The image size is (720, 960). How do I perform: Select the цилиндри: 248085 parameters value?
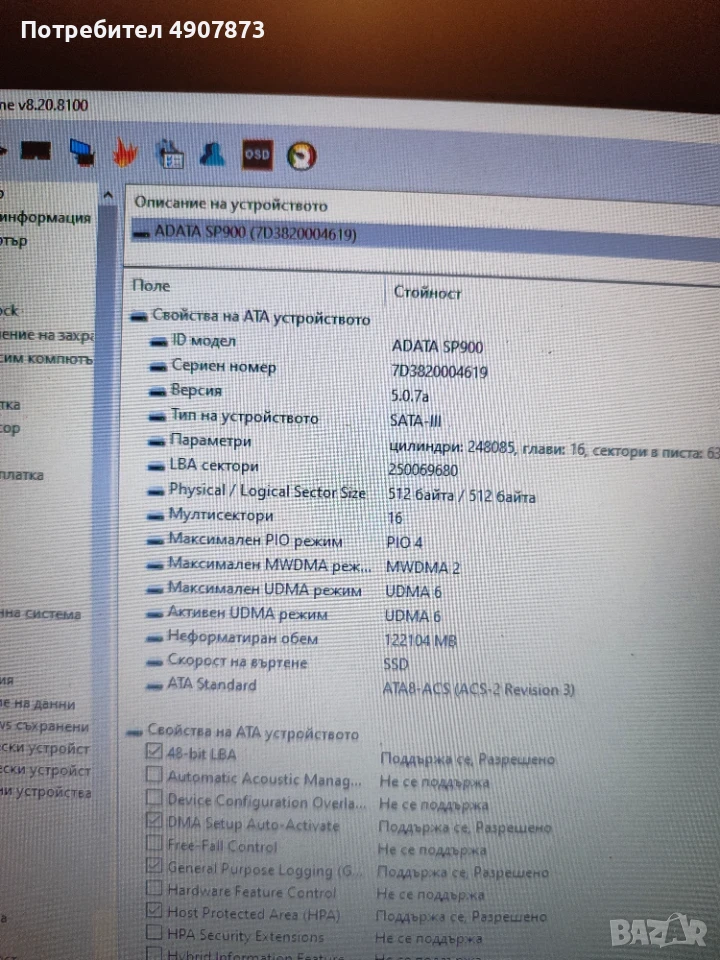554,450
